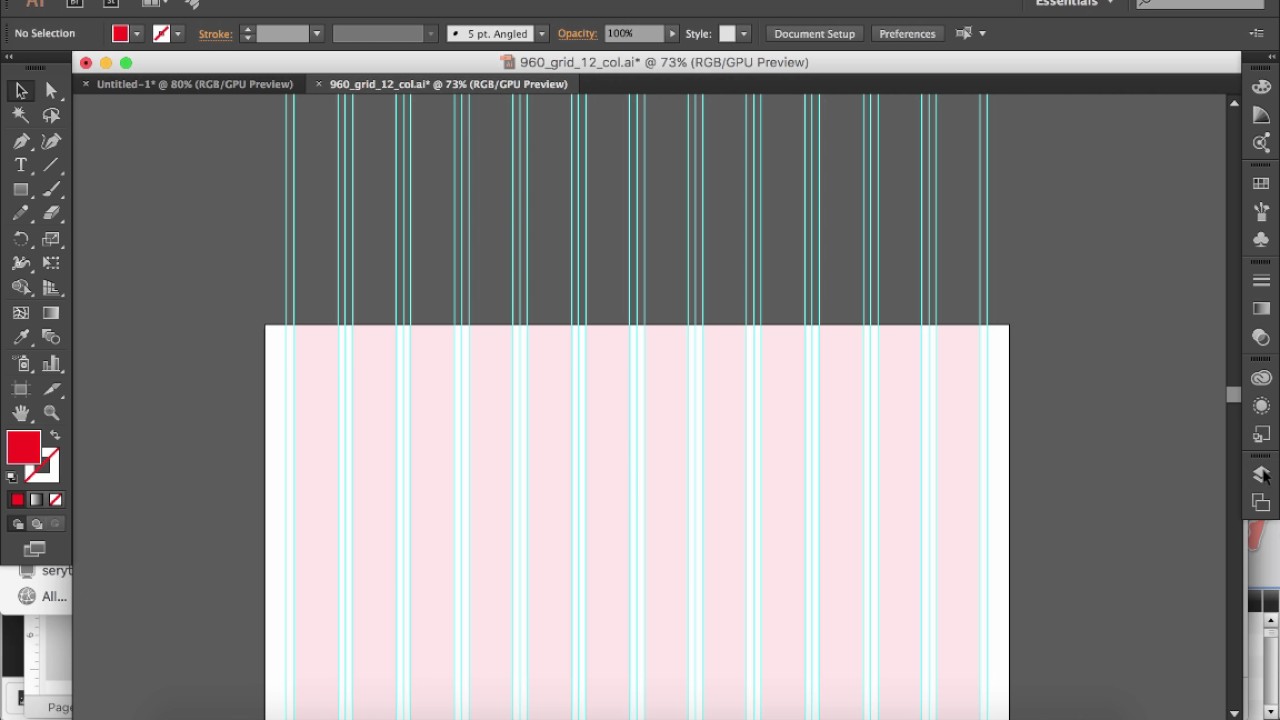Viewport: 1280px width, 720px height.
Task: Select the Lasso tool
Action: point(51,116)
